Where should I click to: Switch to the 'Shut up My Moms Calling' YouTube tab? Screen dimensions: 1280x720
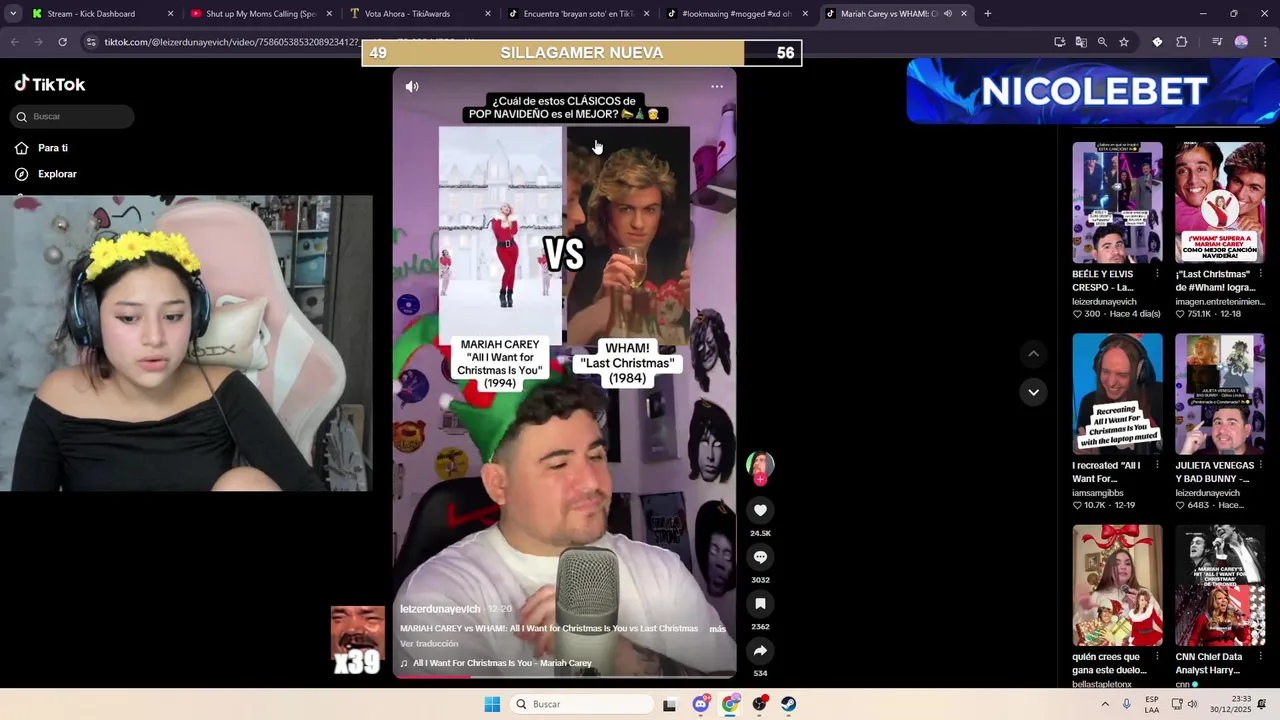coord(260,14)
